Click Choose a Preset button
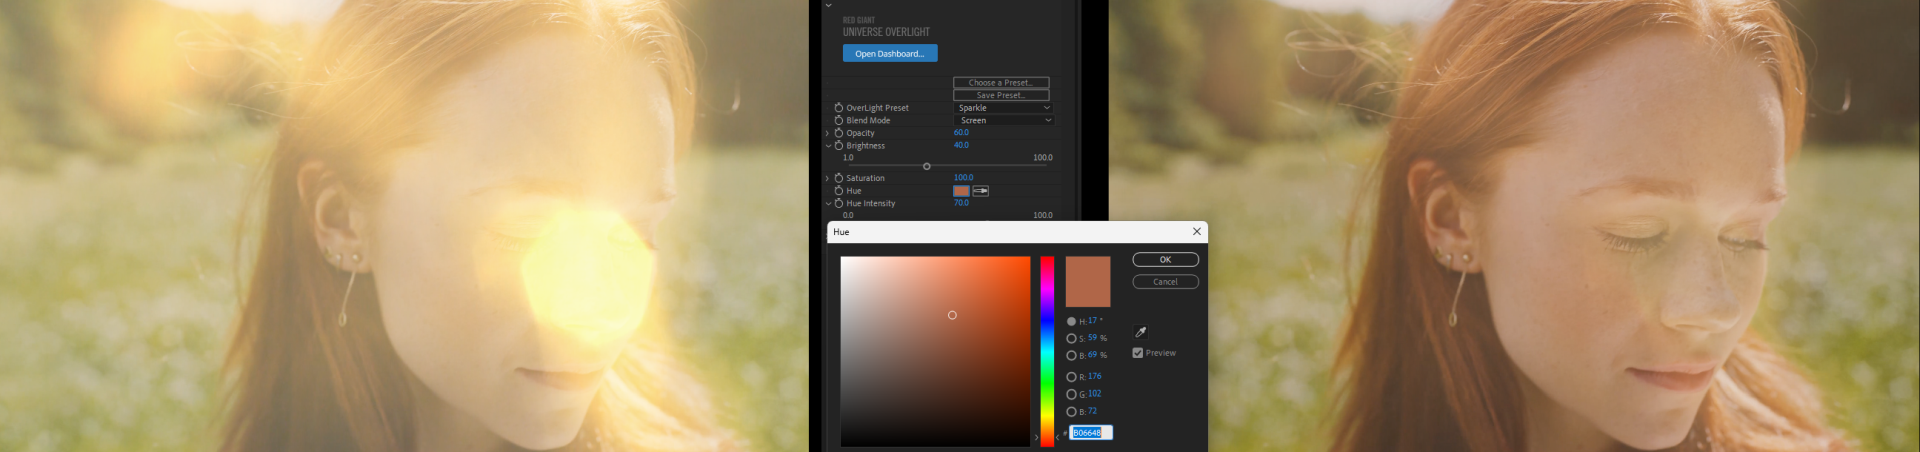Viewport: 1920px width, 452px height. [1001, 82]
